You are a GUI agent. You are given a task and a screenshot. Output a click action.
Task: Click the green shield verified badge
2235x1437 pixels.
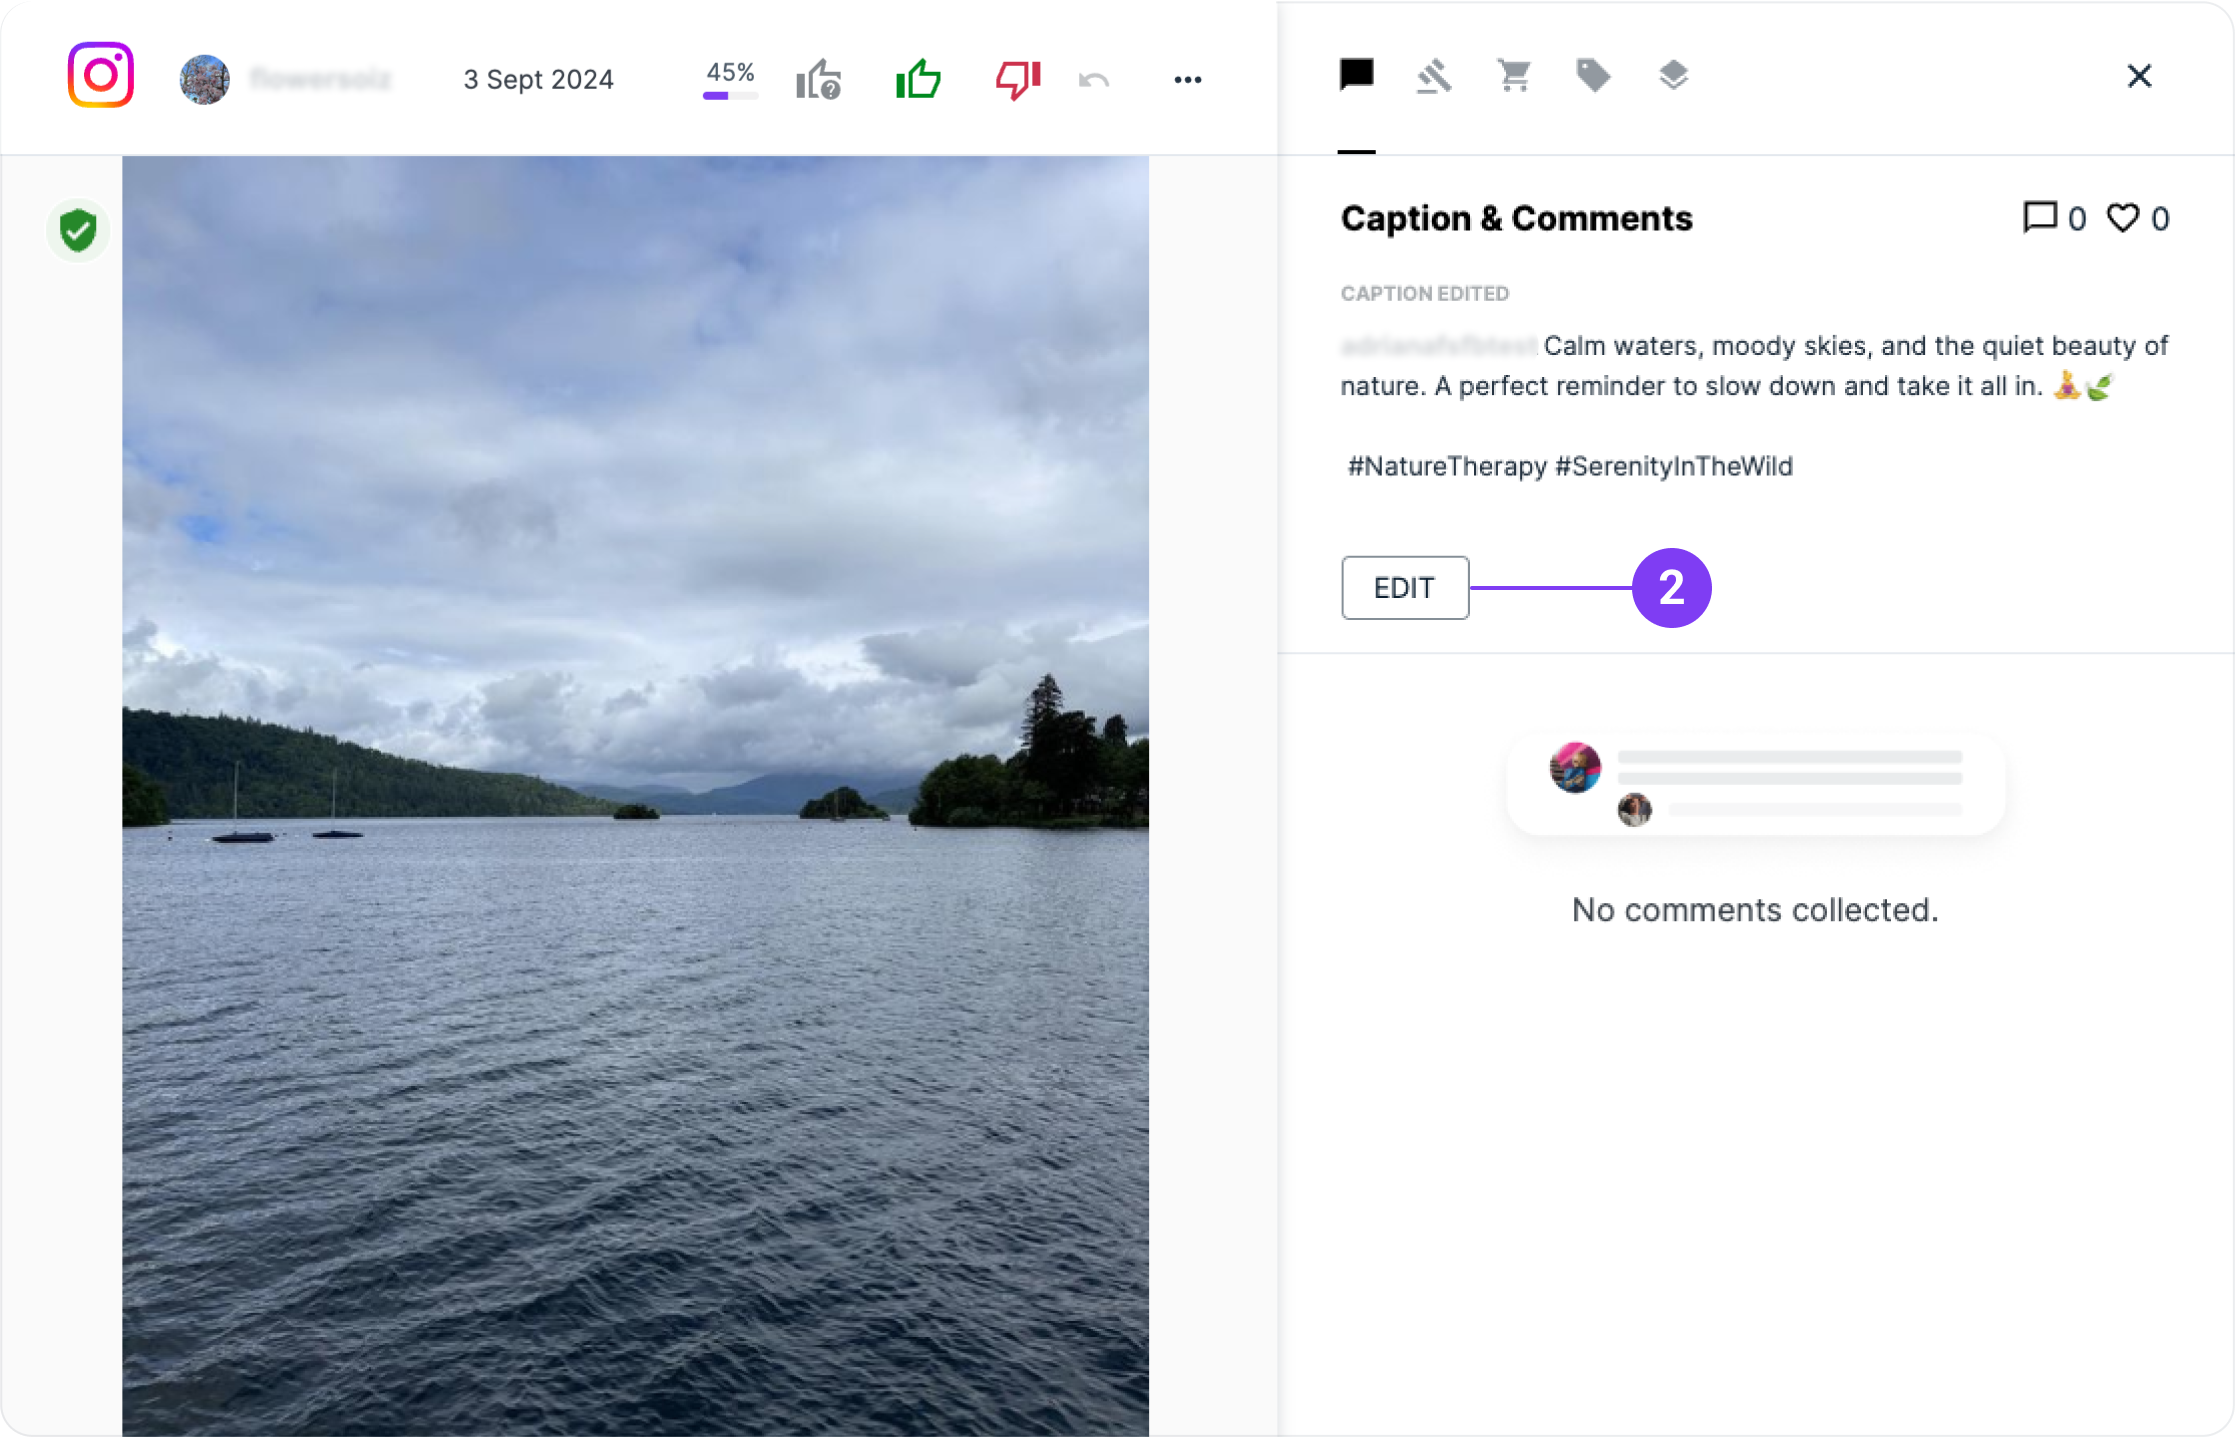[78, 230]
